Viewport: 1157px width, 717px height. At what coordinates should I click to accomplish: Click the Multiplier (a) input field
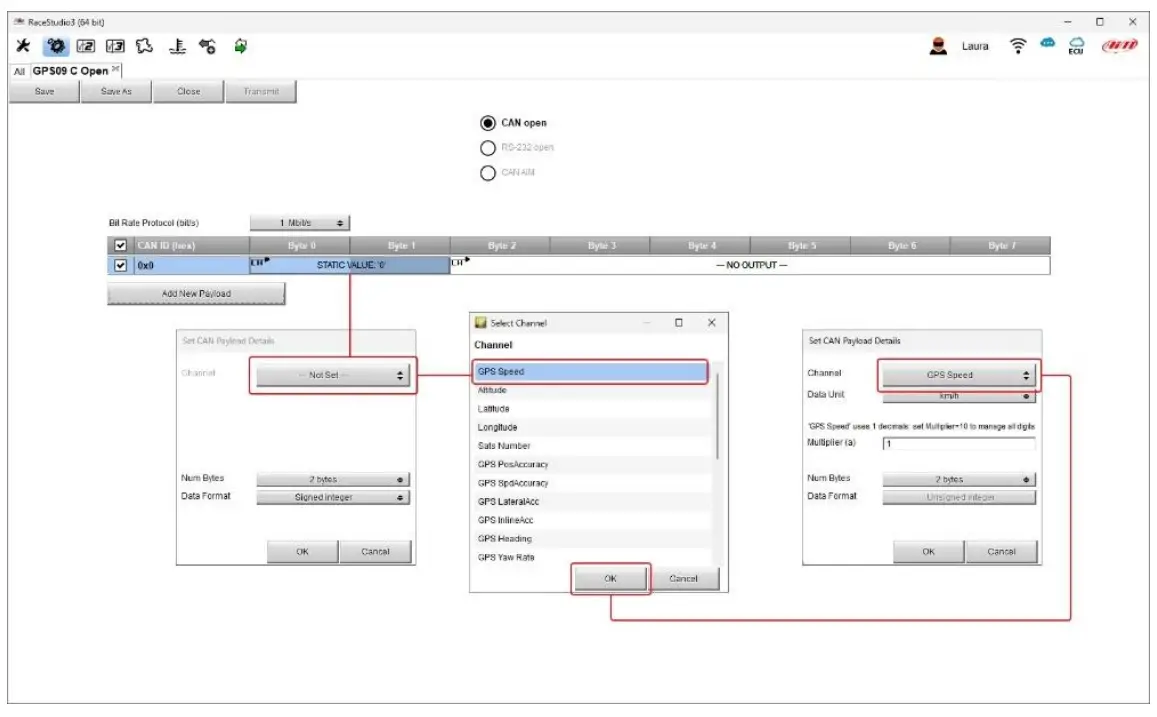point(958,443)
